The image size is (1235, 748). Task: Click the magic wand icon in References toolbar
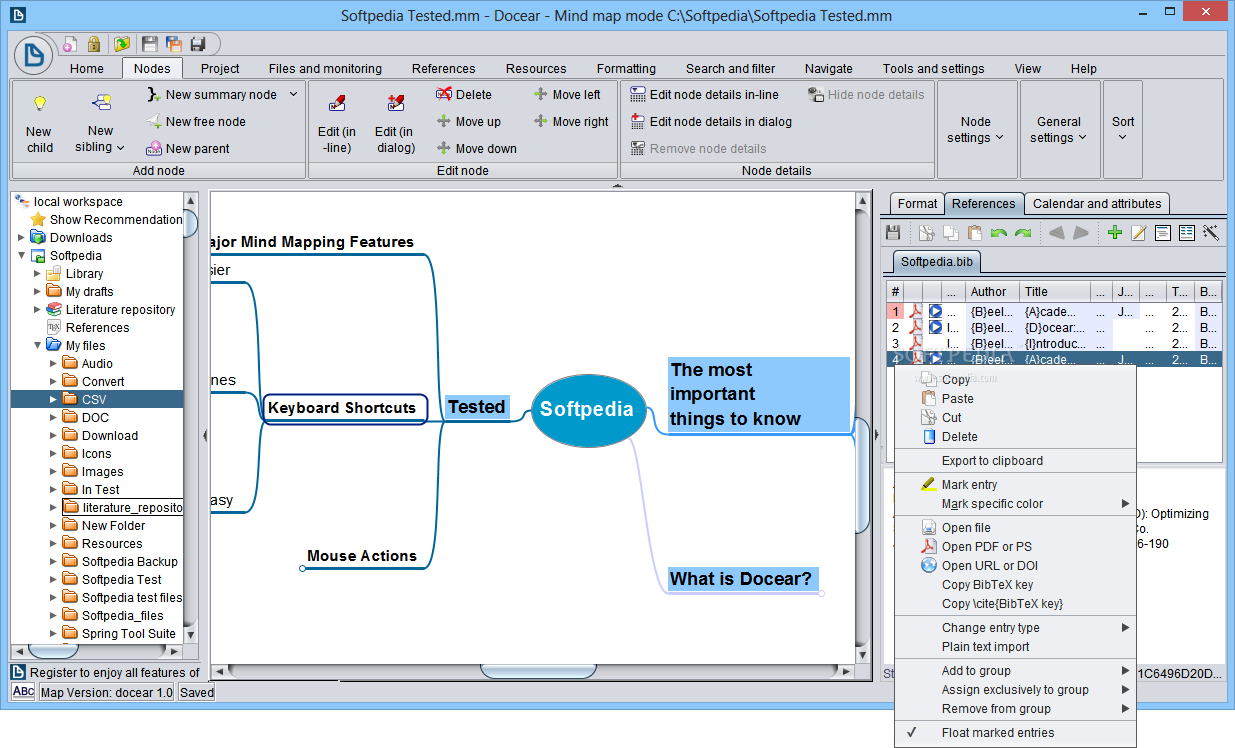pos(1211,232)
